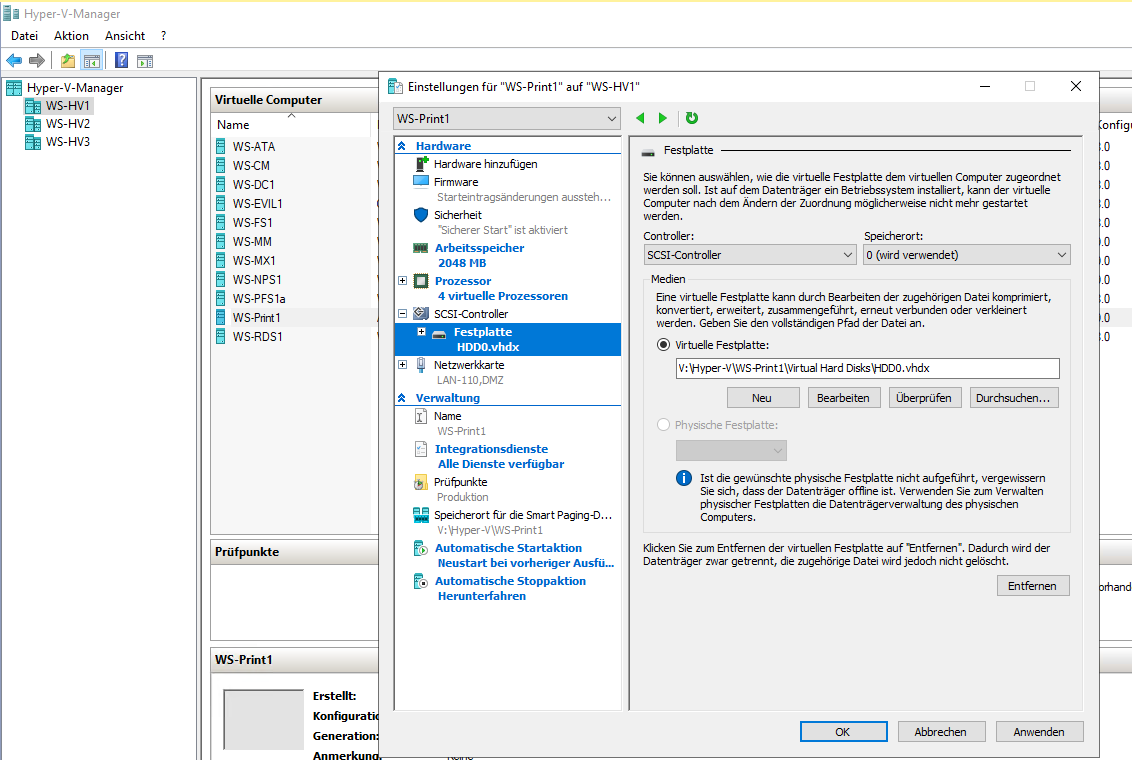Open the Controller SCSI-Controller dropdown
Image resolution: width=1132 pixels, height=760 pixels.
click(749, 255)
